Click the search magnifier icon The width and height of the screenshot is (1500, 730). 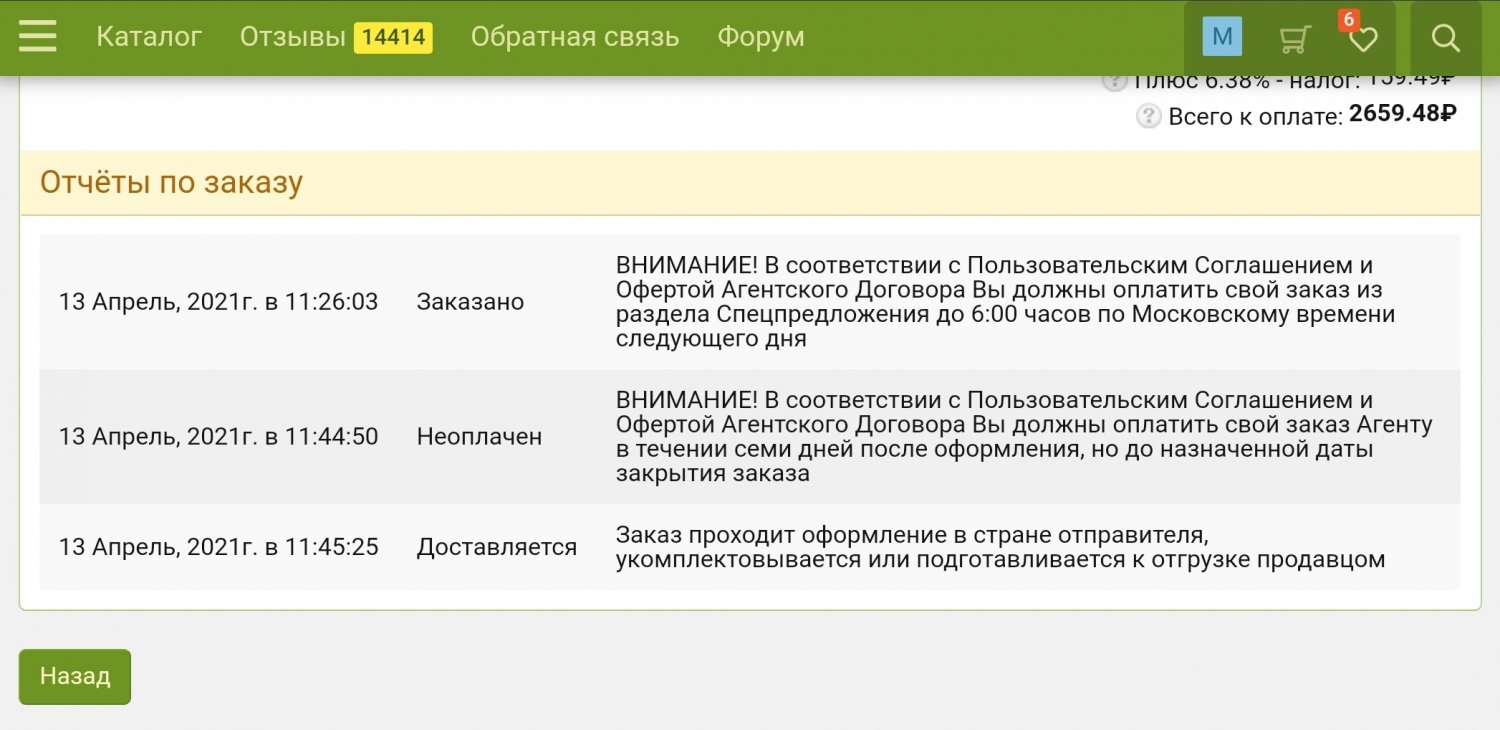click(x=1446, y=38)
